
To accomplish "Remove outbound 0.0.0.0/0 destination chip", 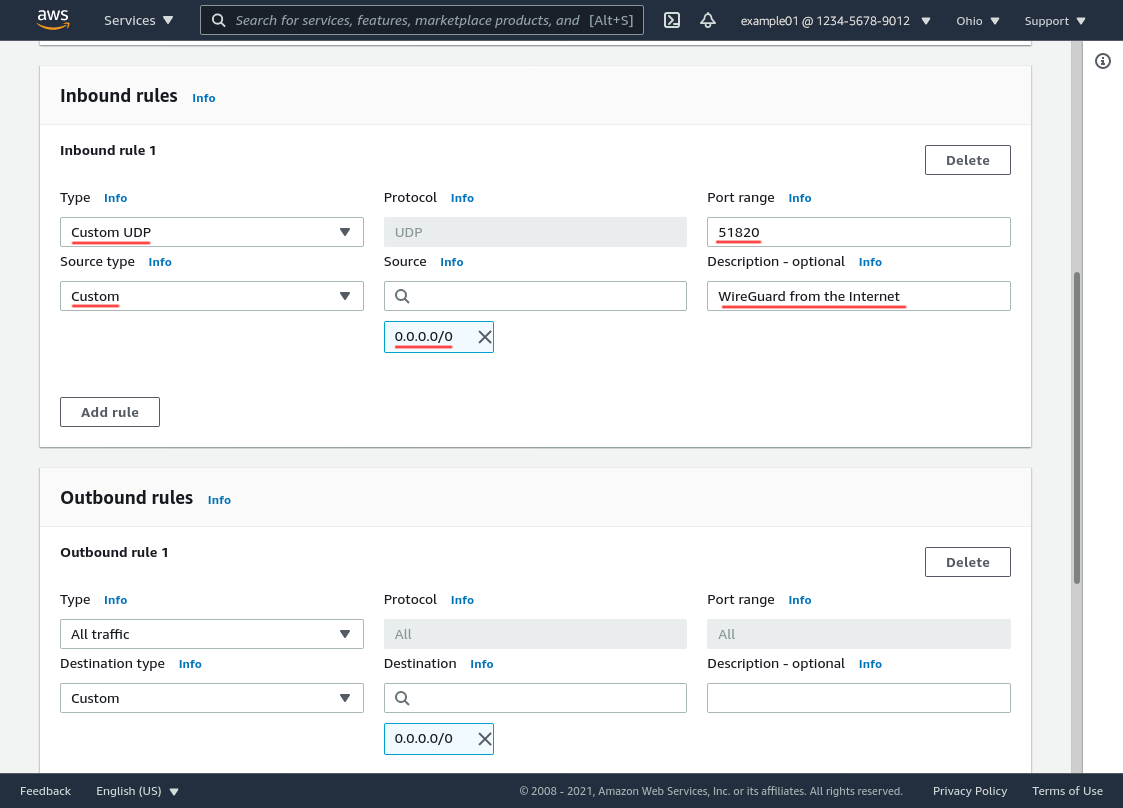I will (x=485, y=739).
